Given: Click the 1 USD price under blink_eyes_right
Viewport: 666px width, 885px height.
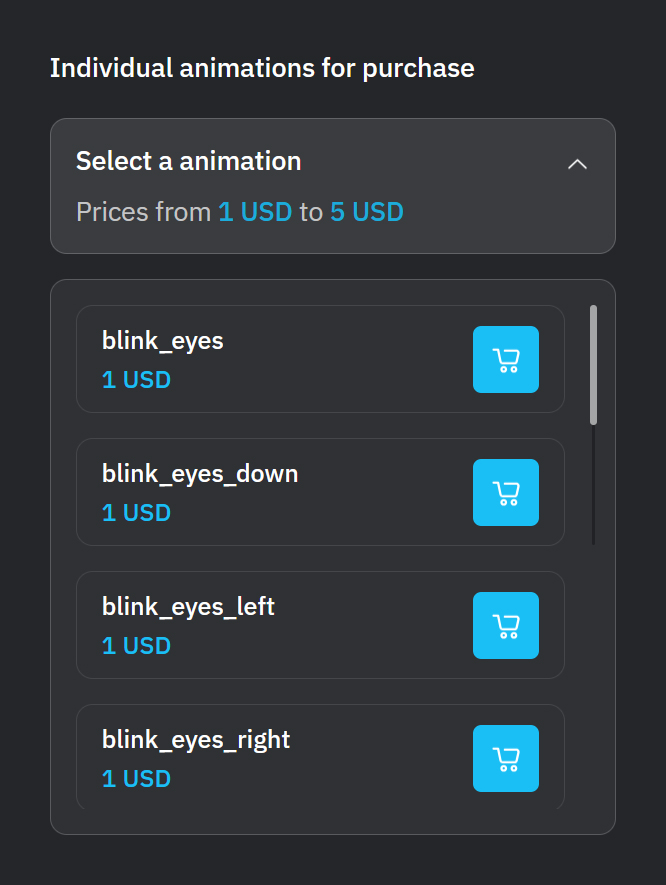Looking at the screenshot, I should tap(136, 779).
